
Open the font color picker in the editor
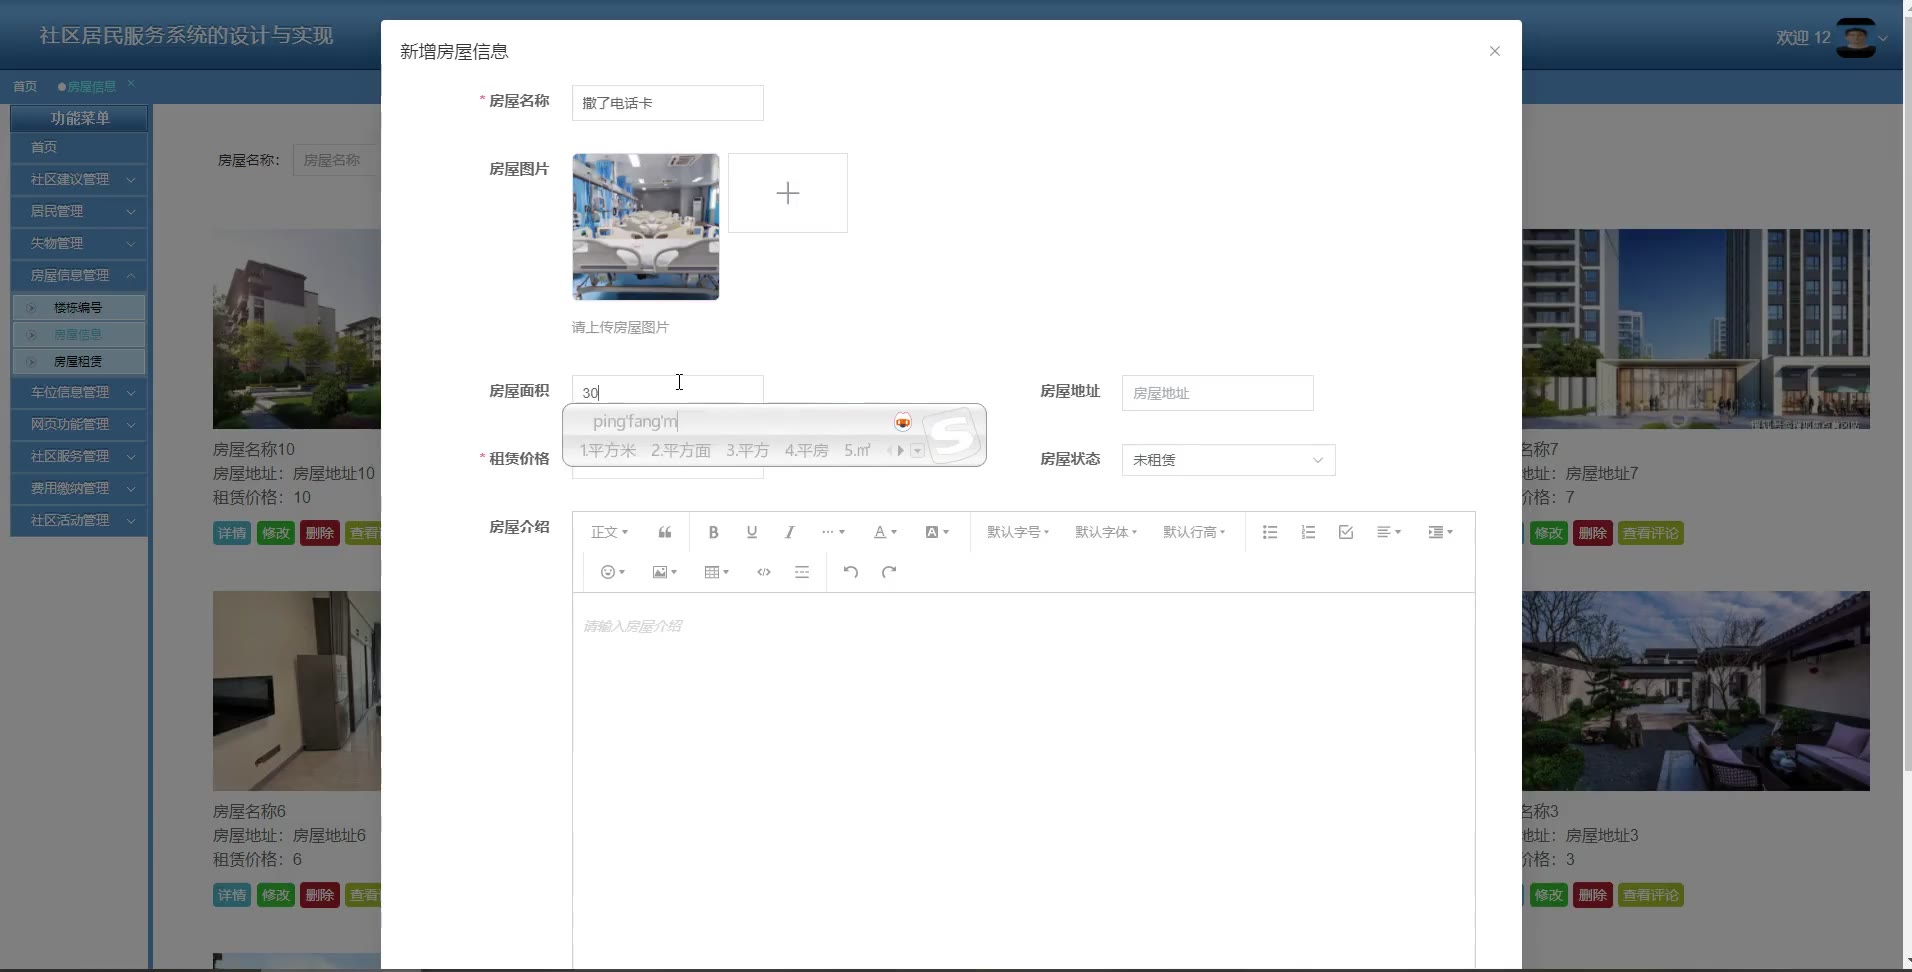[885, 532]
